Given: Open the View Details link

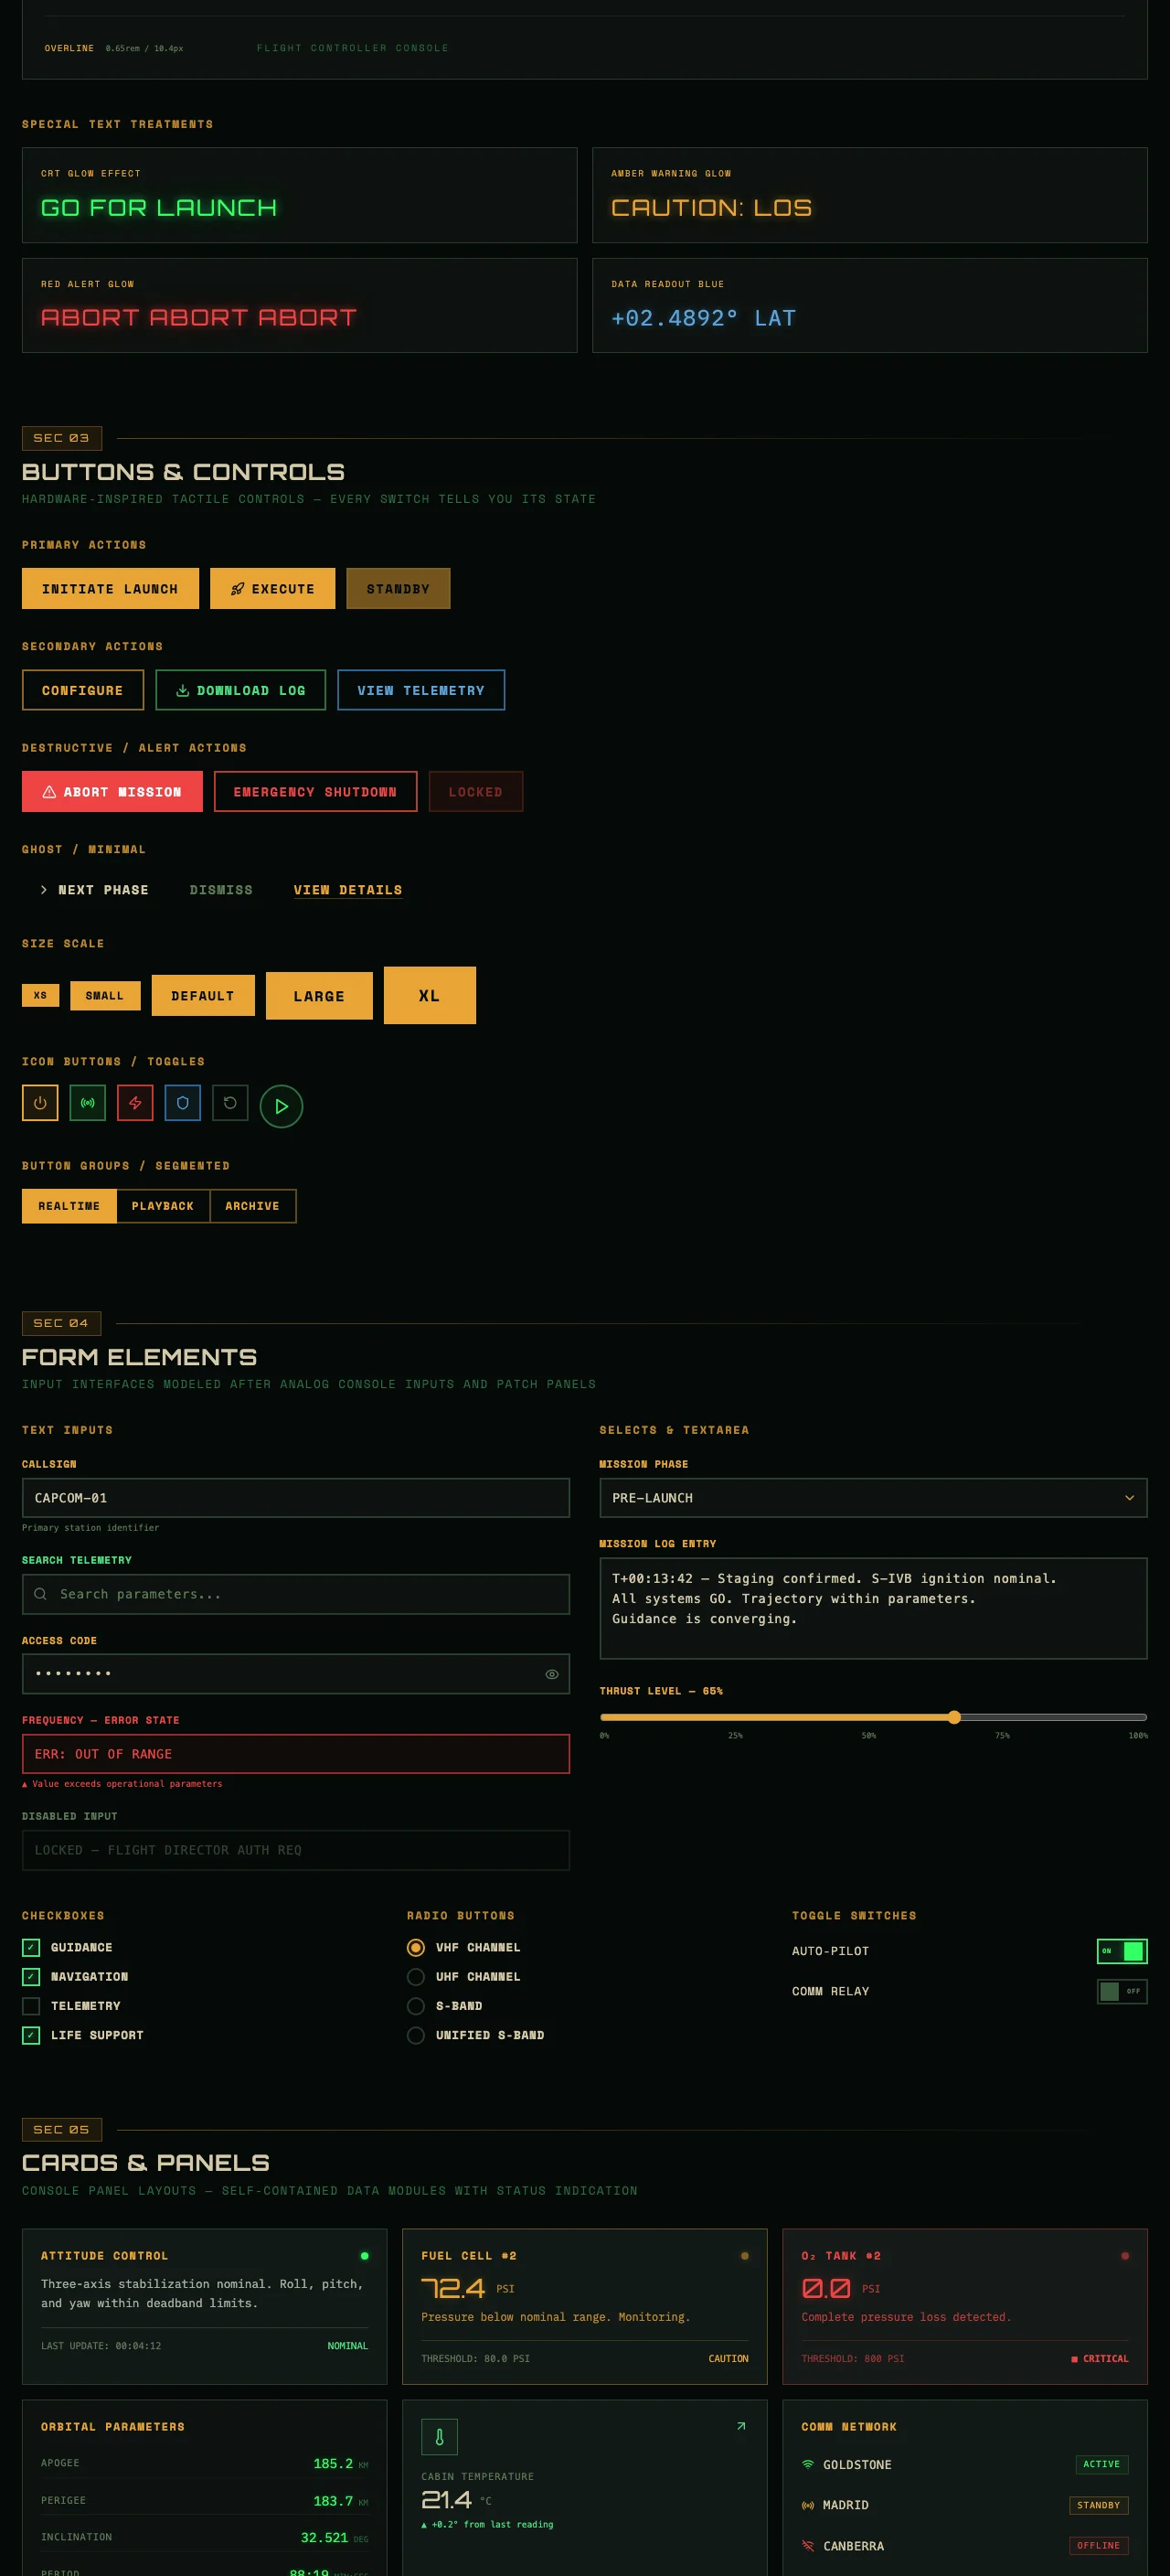Looking at the screenshot, I should click(348, 890).
